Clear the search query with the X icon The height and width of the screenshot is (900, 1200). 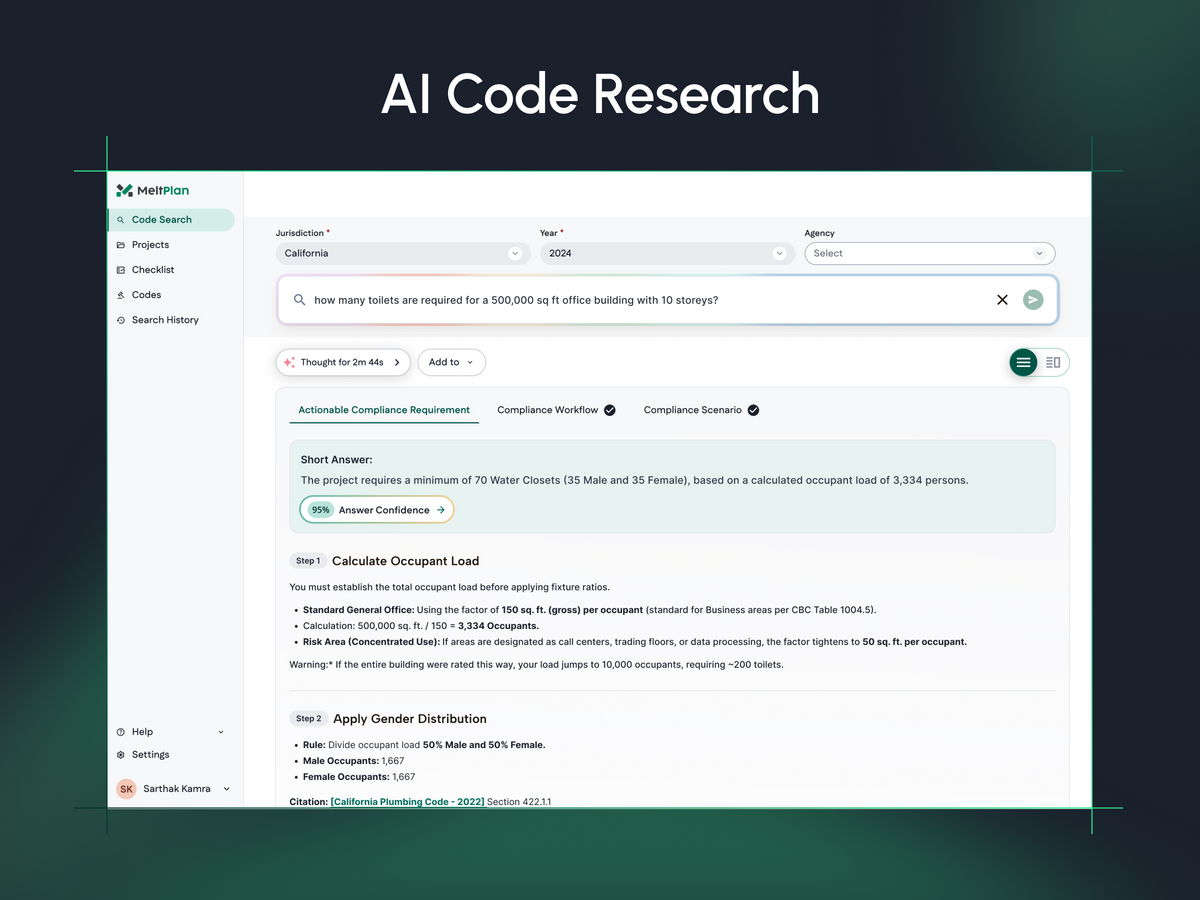[x=1002, y=299]
